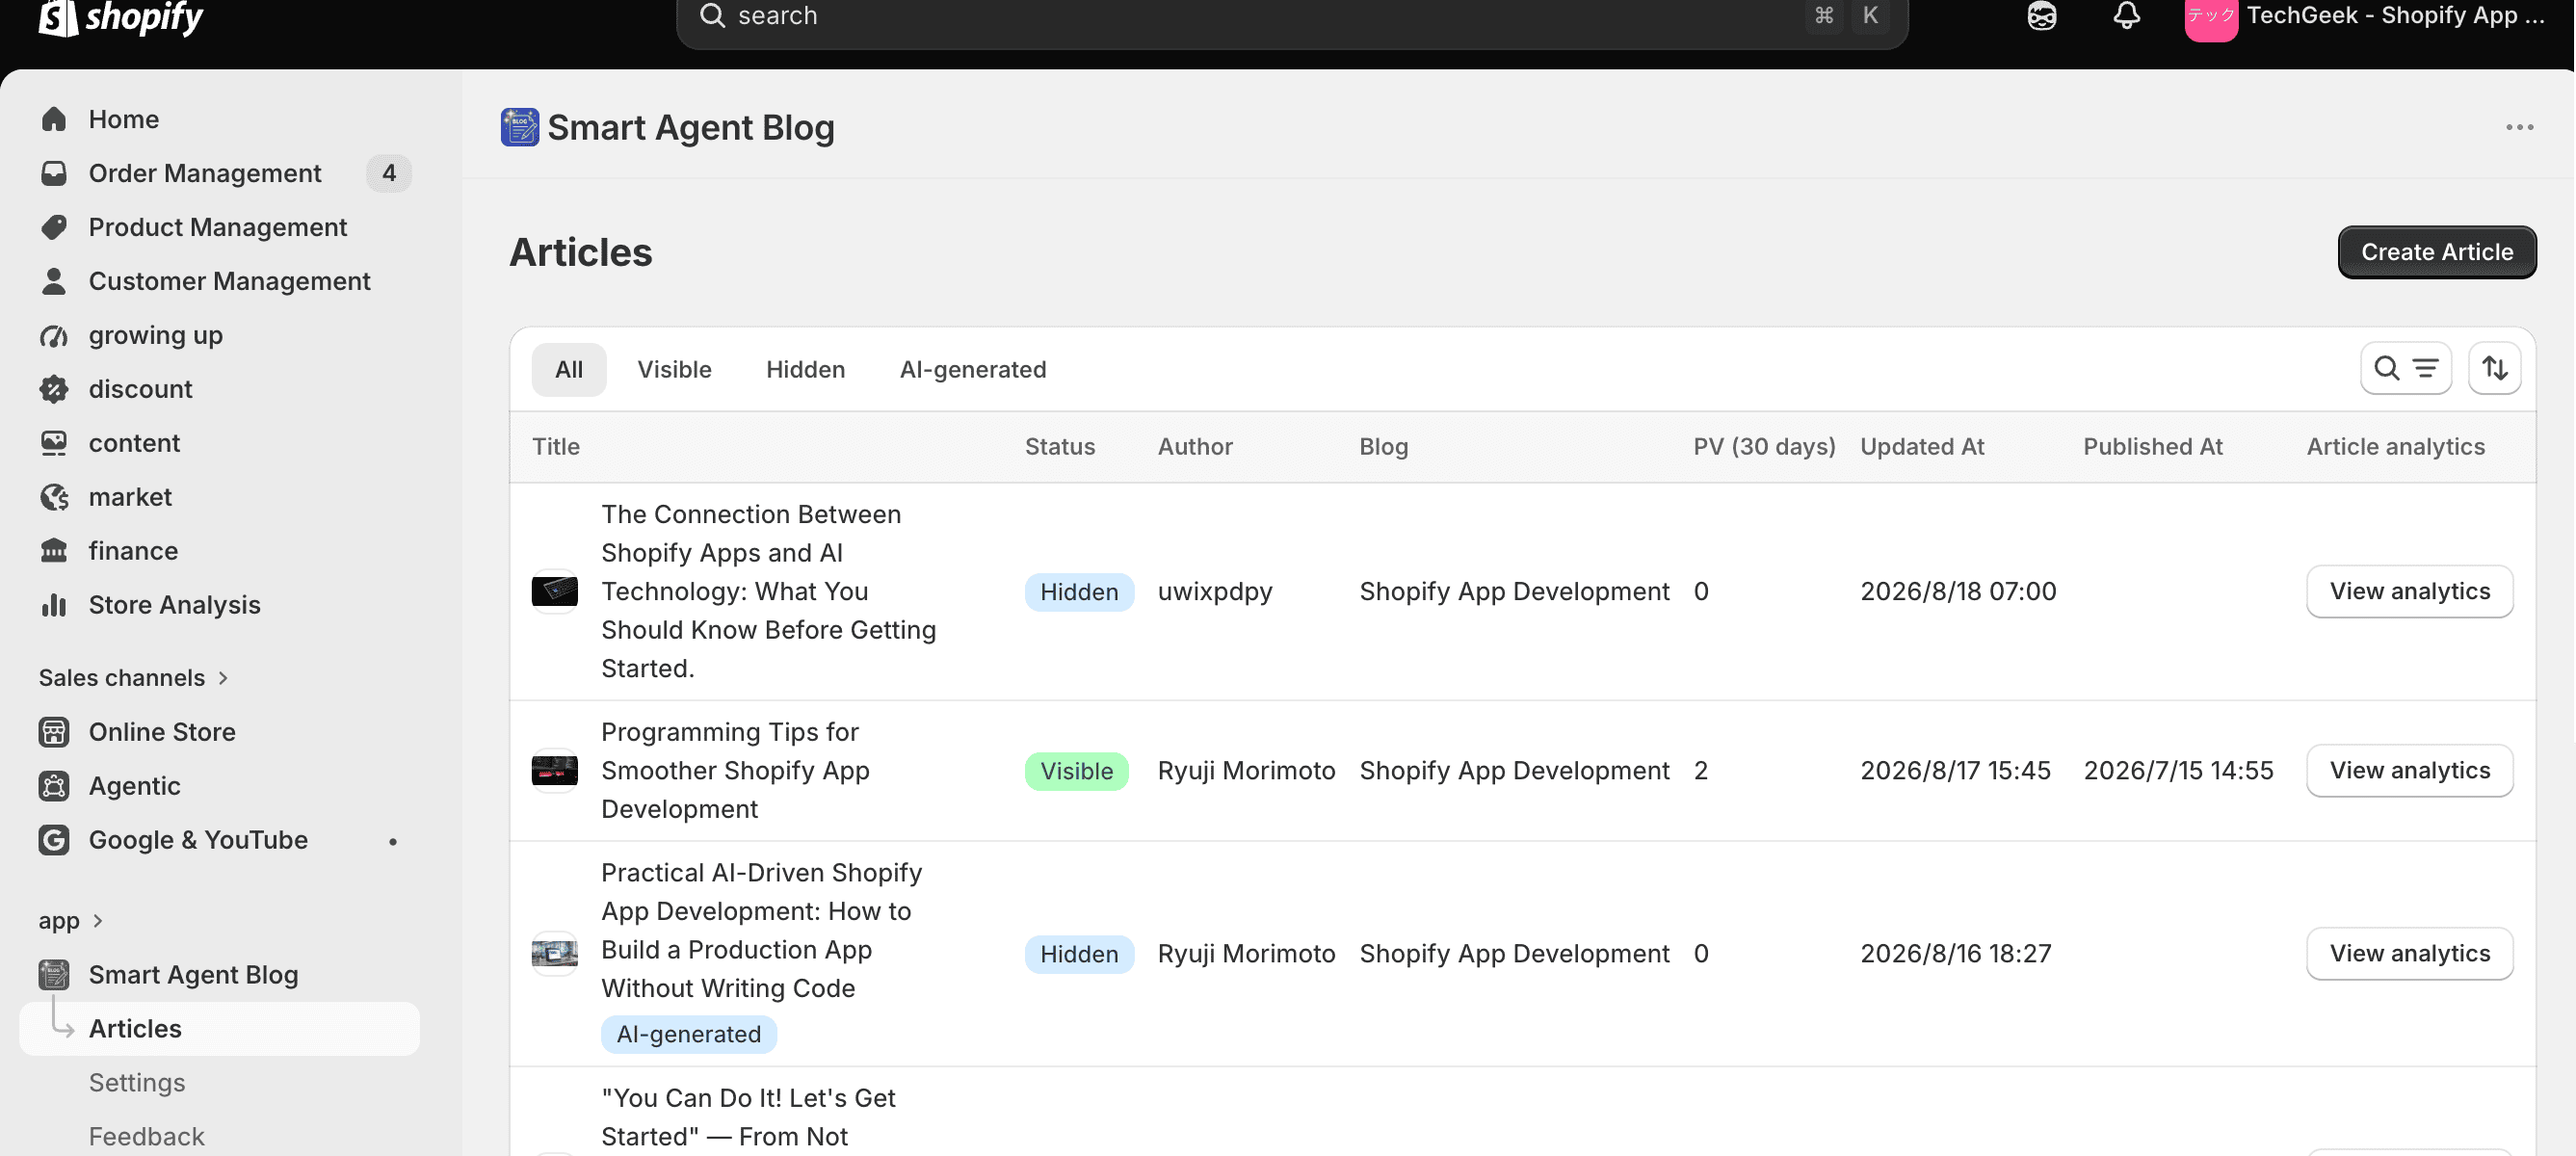
Task: Click the search and filter icon button
Action: [2405, 369]
